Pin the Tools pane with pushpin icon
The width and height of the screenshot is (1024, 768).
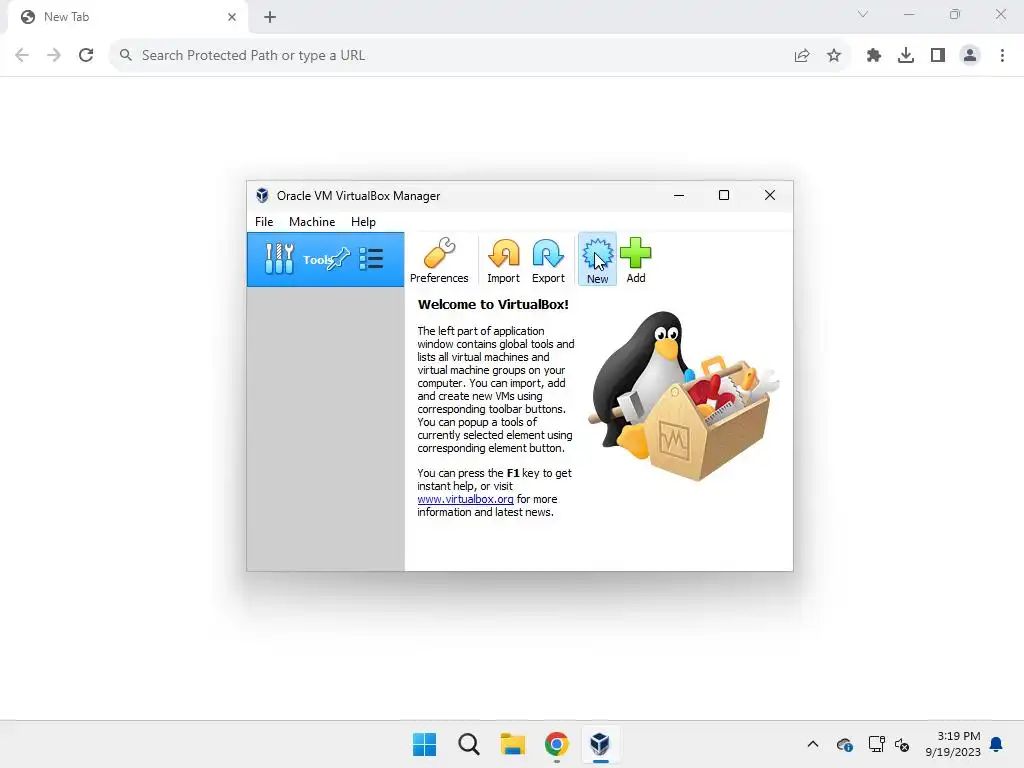[338, 259]
